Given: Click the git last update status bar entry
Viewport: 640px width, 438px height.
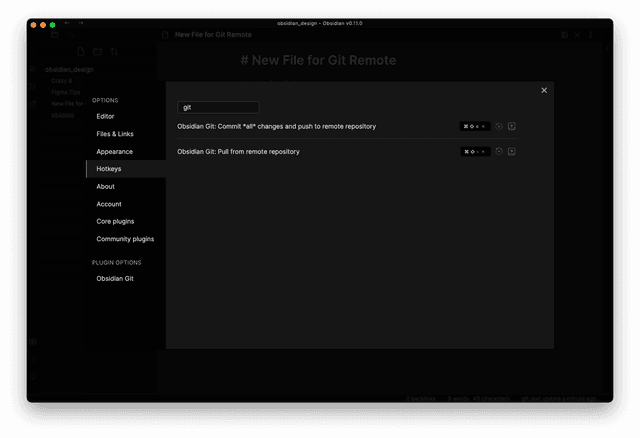Looking at the screenshot, I should coord(559,398).
